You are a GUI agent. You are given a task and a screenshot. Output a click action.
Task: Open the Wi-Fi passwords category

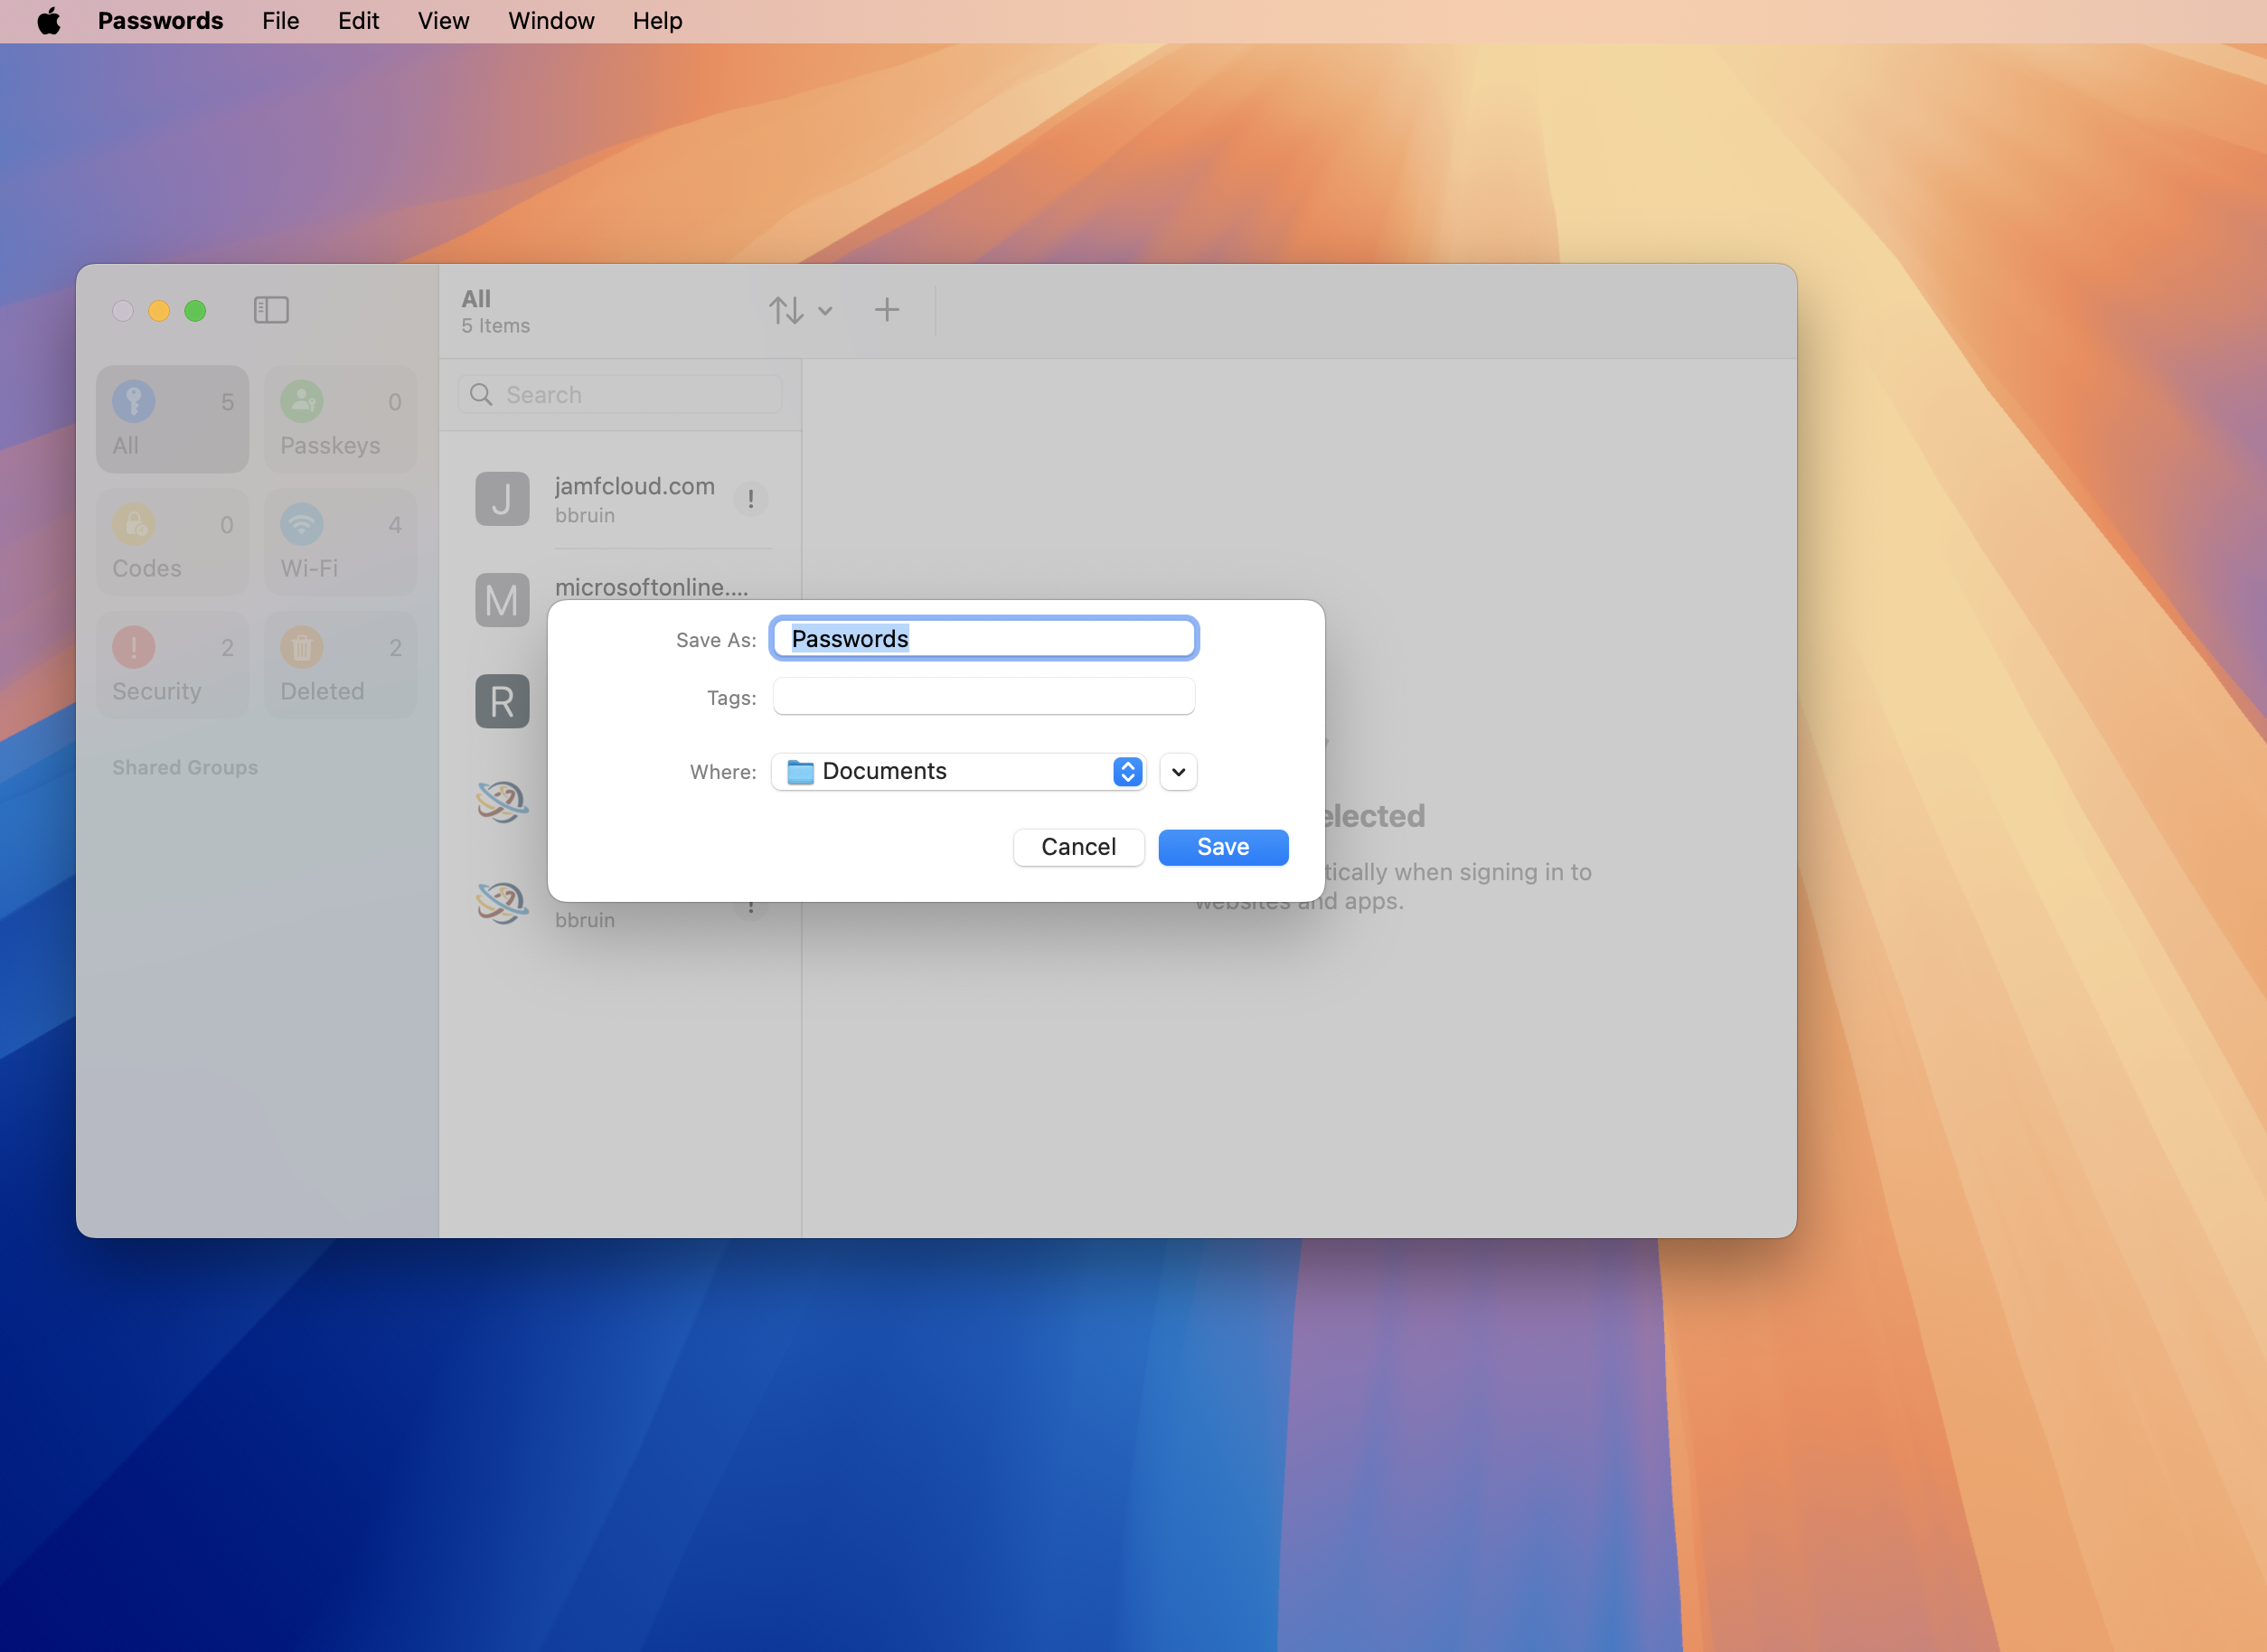340,542
